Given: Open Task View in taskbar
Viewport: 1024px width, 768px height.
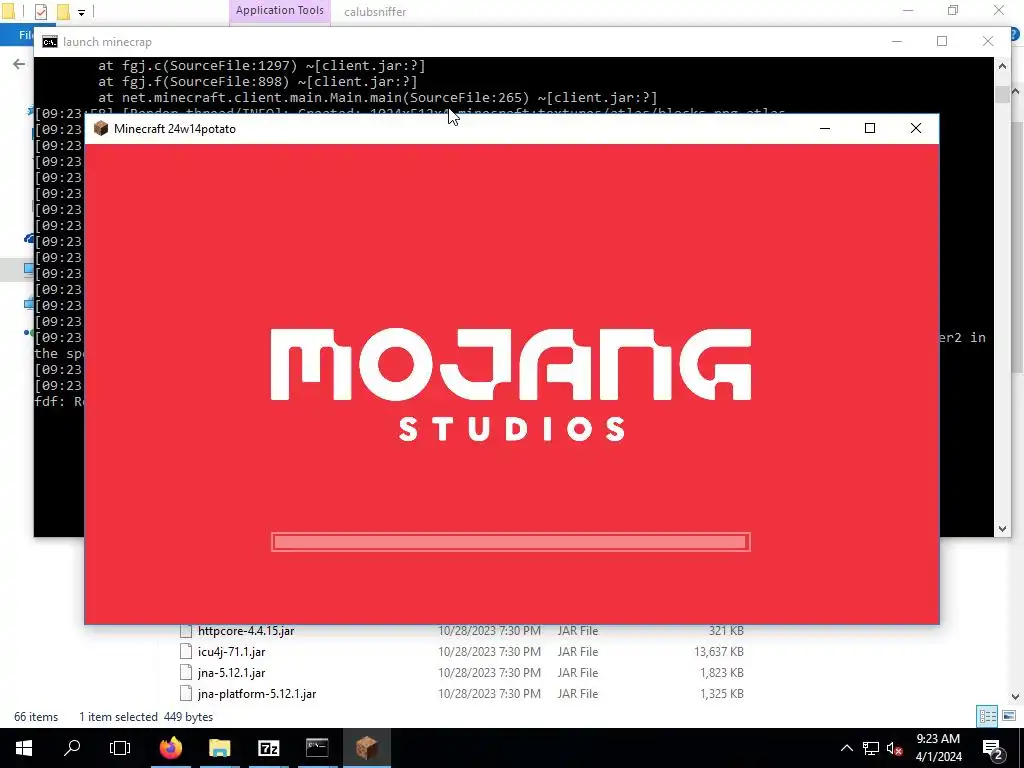Looking at the screenshot, I should tap(120, 748).
